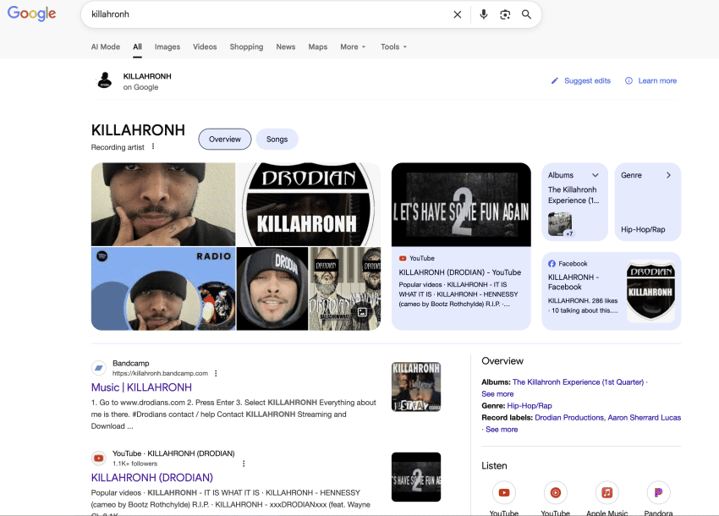Open Recording artist three-dot options
This screenshot has height=516, width=719.
[x=153, y=147]
